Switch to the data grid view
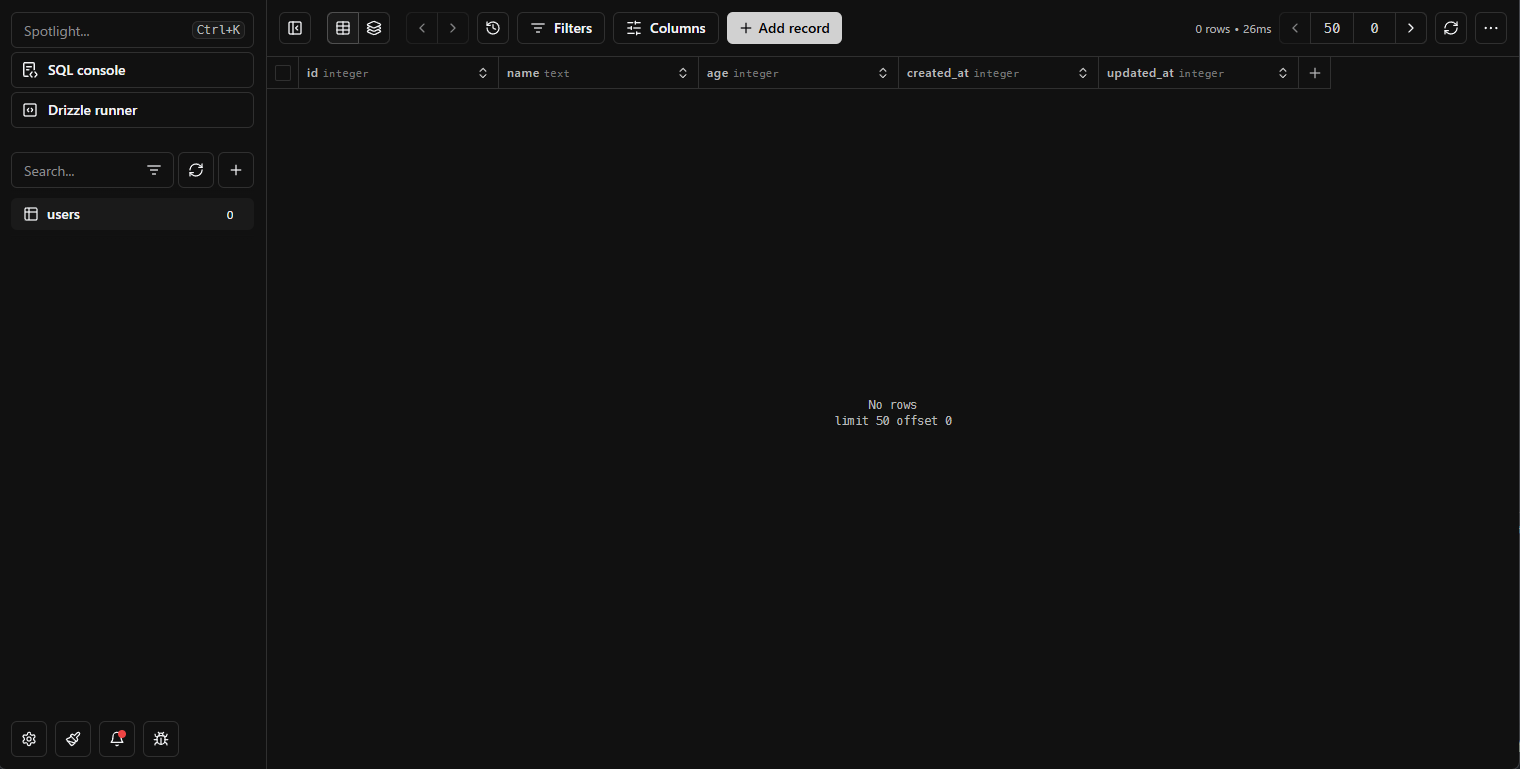This screenshot has height=769, width=1520. pos(343,28)
